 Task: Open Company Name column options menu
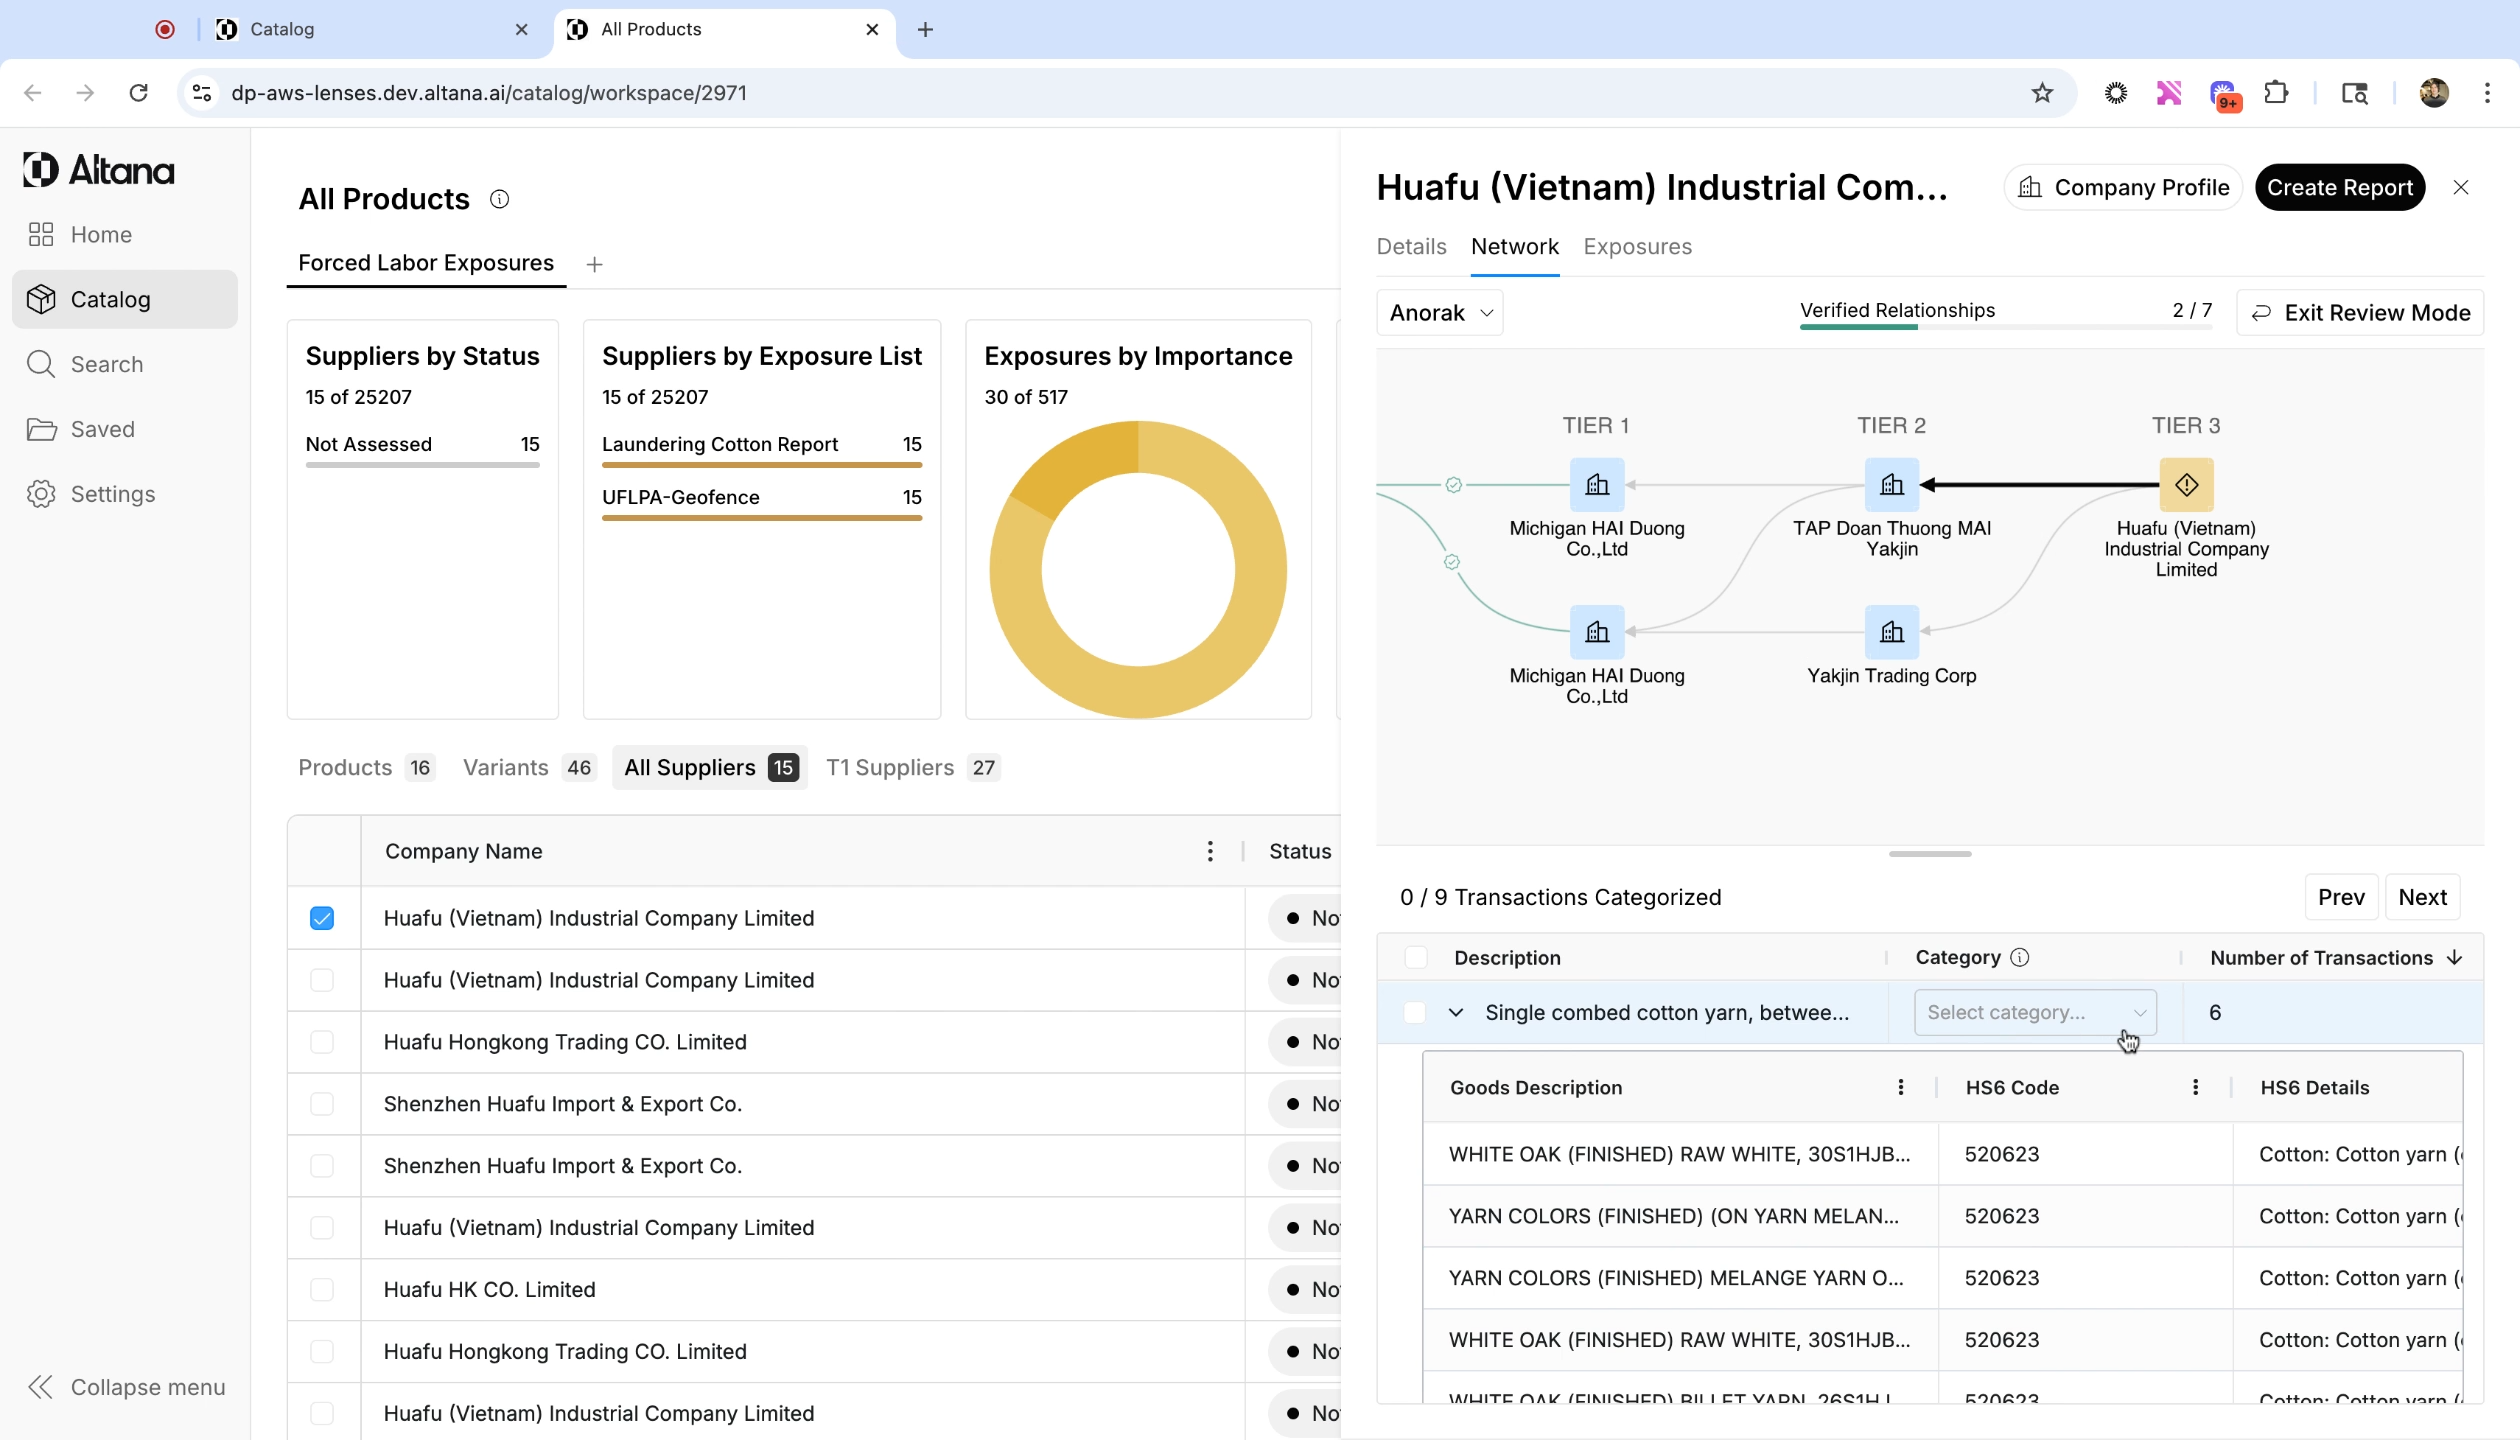[1210, 851]
